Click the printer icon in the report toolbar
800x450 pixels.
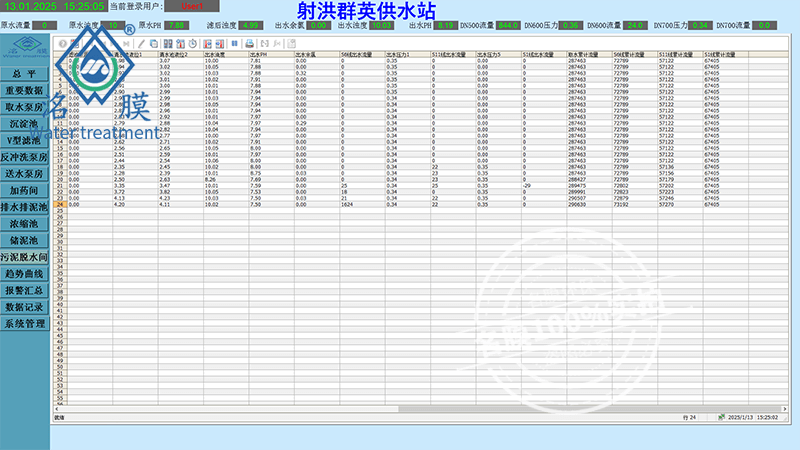pyautogui.click(x=250, y=44)
